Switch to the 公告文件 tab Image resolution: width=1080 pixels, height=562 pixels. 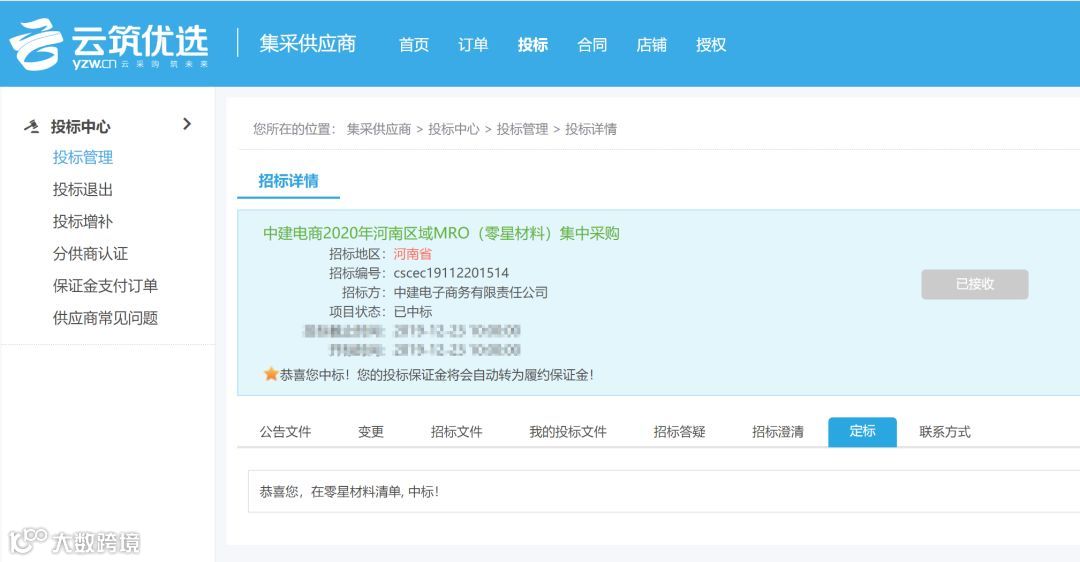(x=285, y=432)
